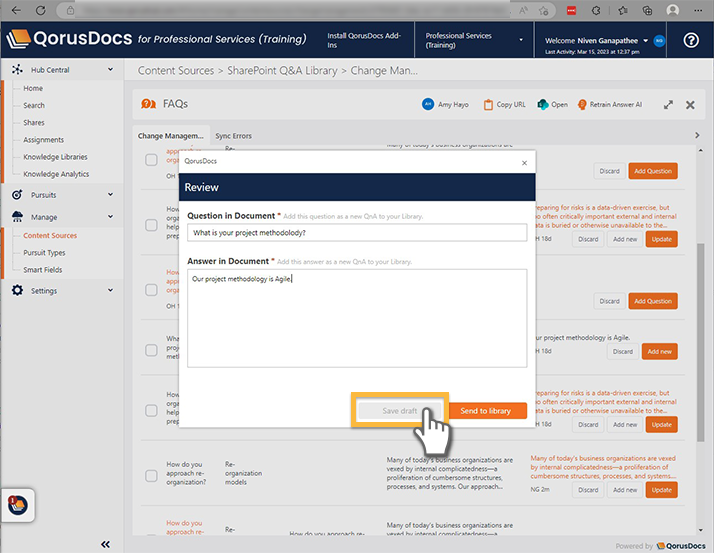Click the Pursuits target icon
714x553 pixels.
click(17, 195)
